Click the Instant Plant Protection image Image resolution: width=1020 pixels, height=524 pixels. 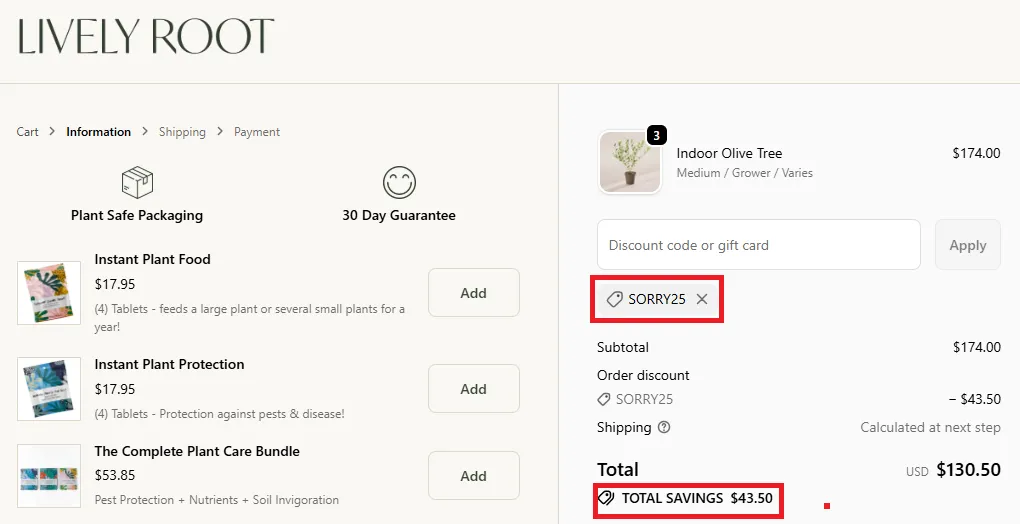pos(49,389)
